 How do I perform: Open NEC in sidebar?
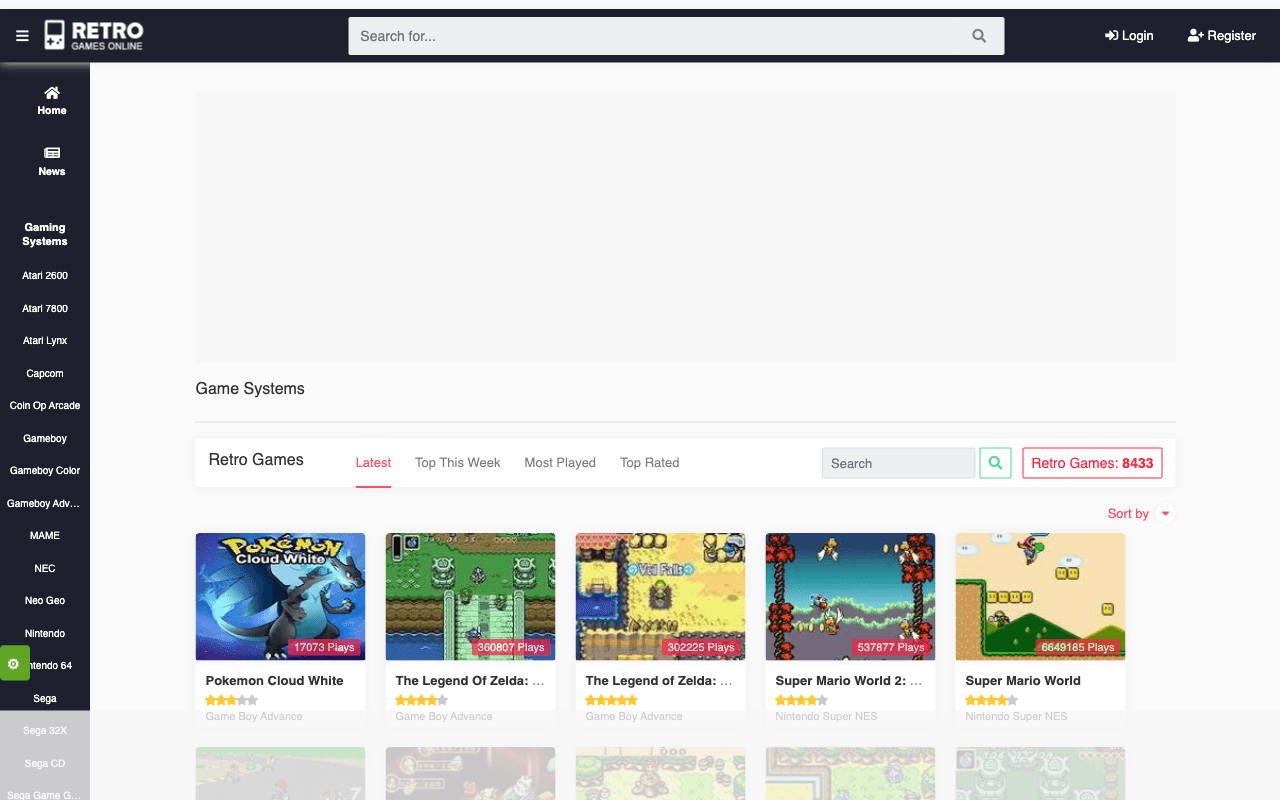point(45,569)
